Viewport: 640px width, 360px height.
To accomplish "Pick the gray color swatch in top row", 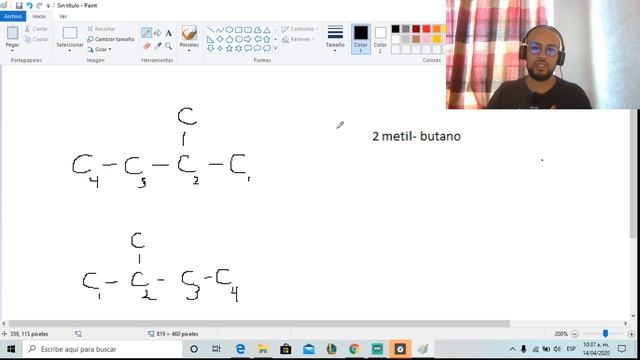I will click(406, 29).
